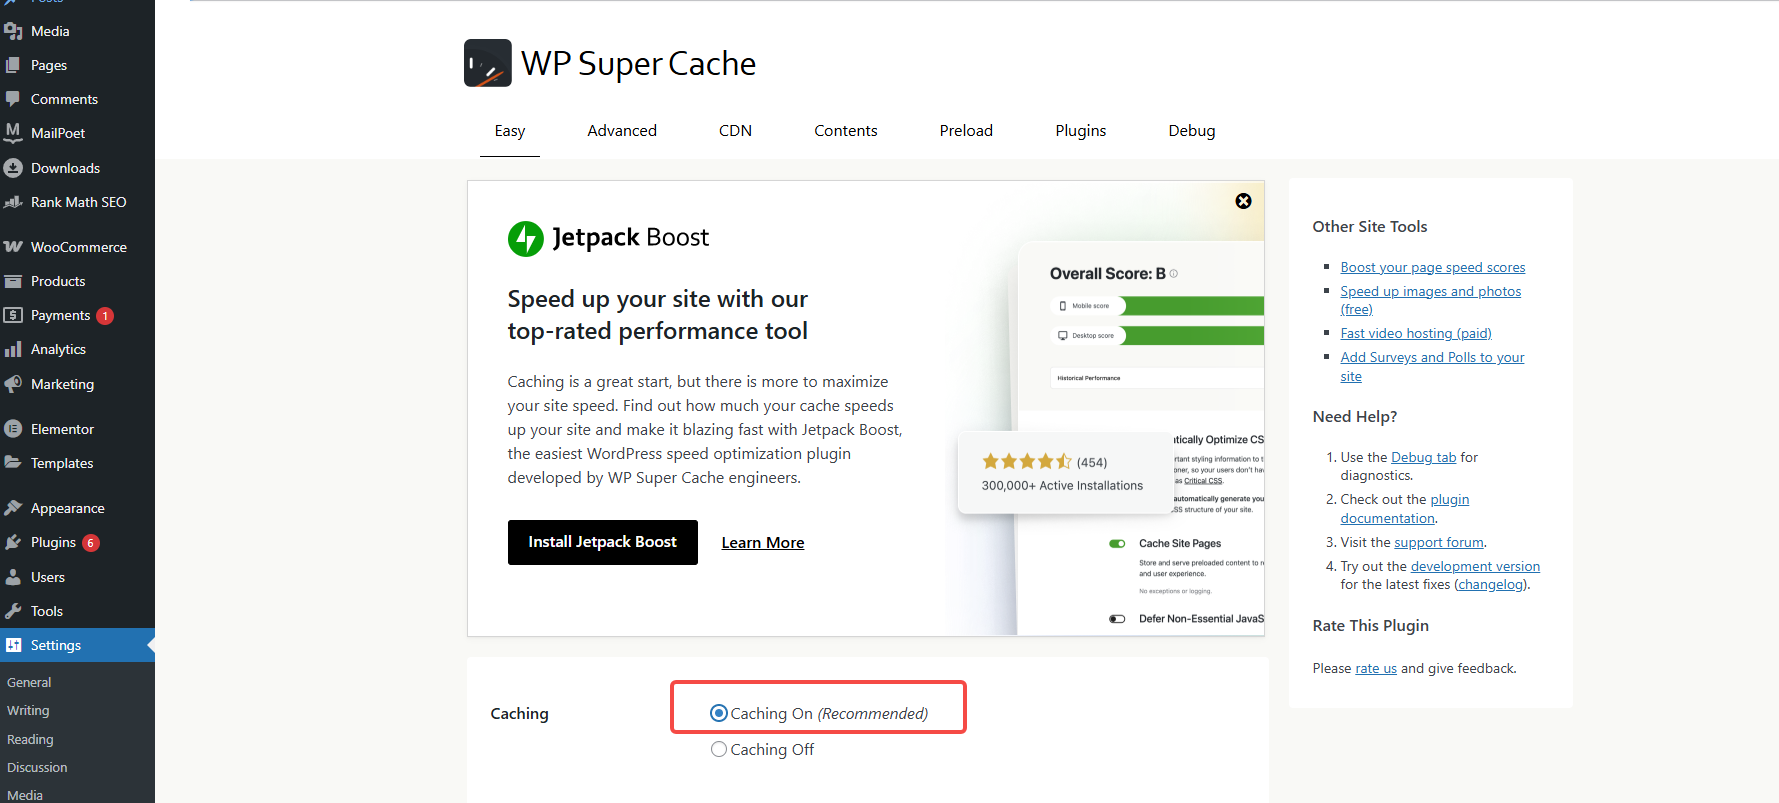
Task: Select the Caching On radio button
Action: [x=718, y=712]
